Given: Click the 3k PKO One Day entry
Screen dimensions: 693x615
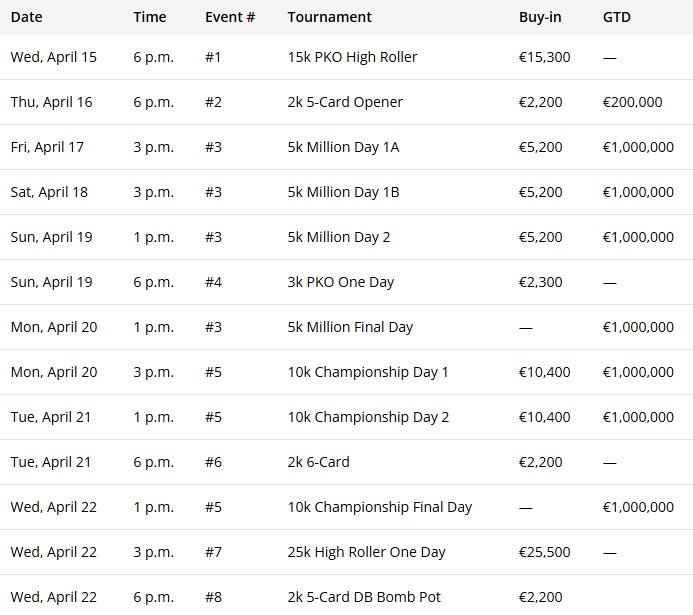Looking at the screenshot, I should coord(340,282).
